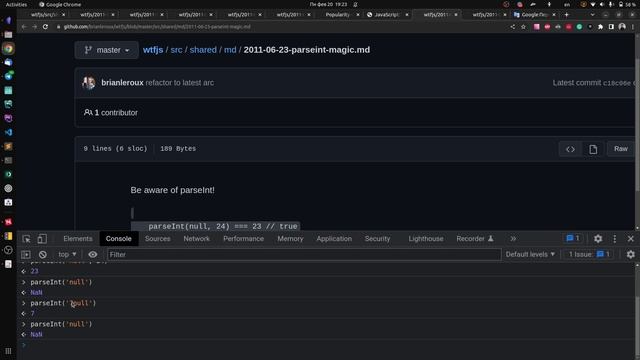640x360 pixels.
Task: Select the console output value 23
Action: click(34, 271)
